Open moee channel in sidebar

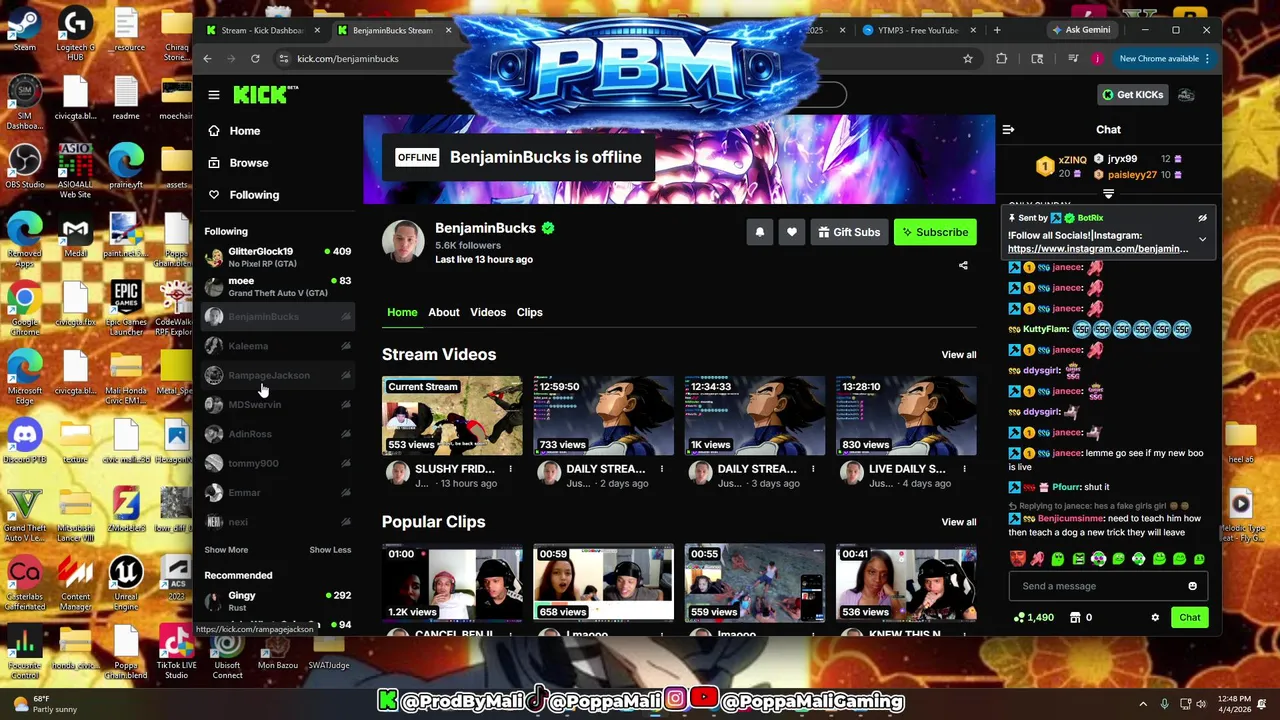point(278,287)
